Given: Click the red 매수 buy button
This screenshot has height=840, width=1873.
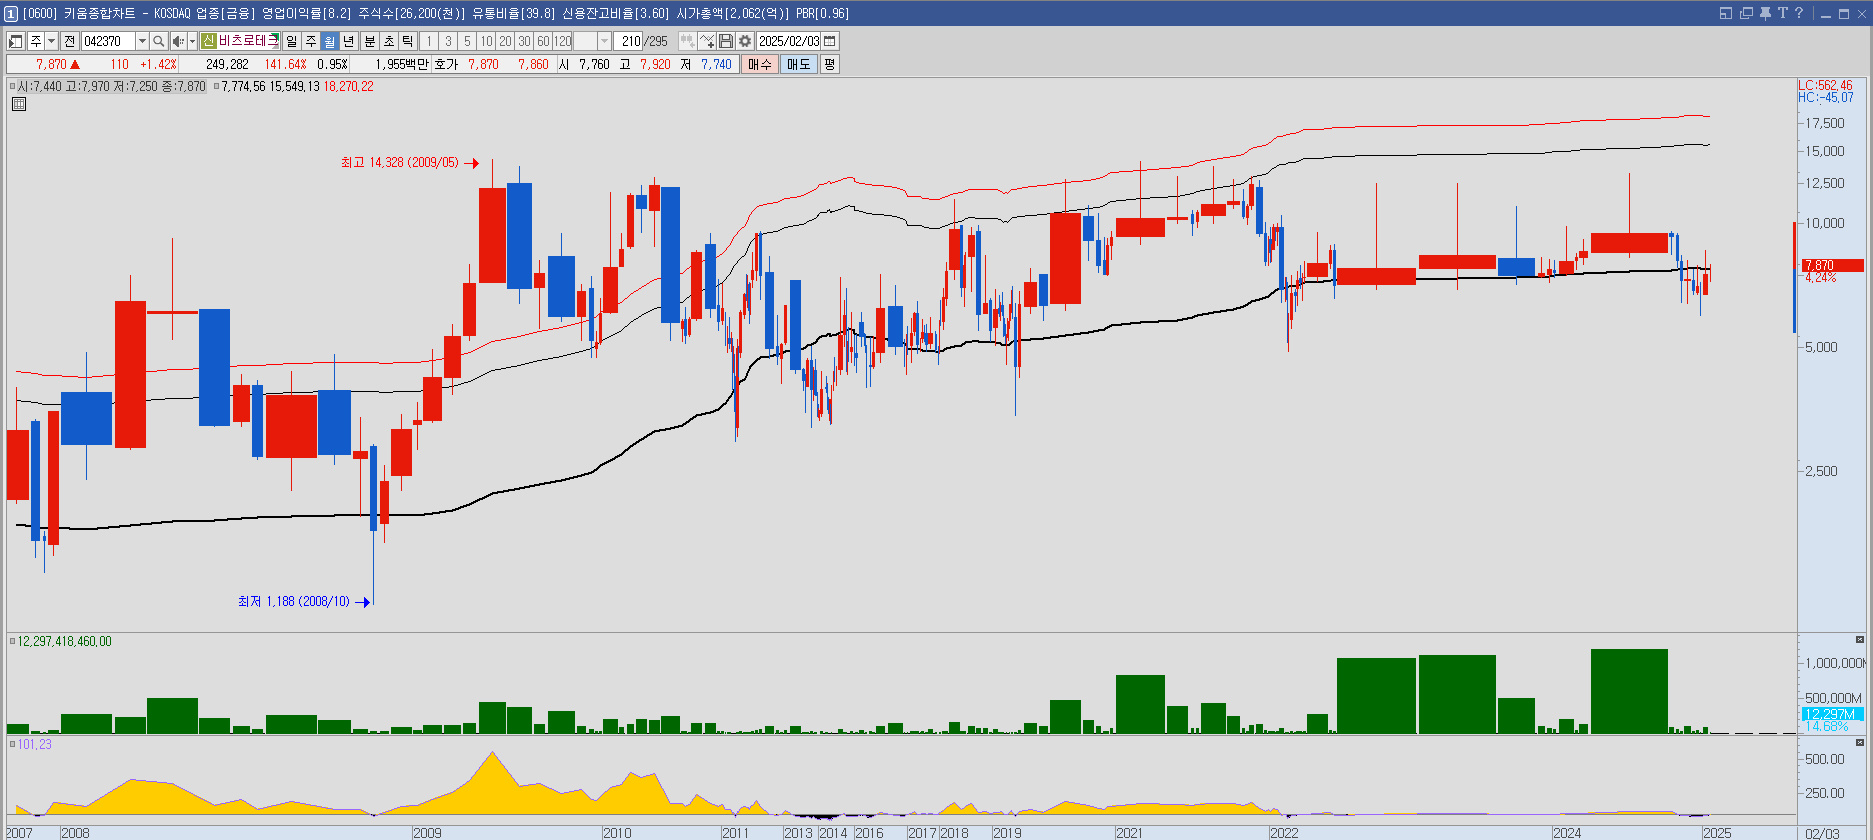Looking at the screenshot, I should [760, 64].
